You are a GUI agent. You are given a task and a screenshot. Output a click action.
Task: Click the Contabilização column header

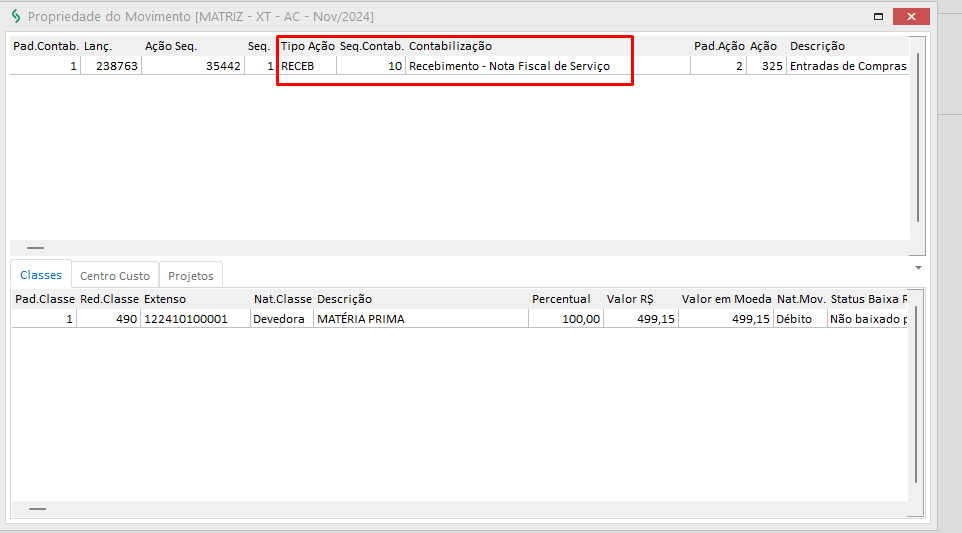[450, 46]
